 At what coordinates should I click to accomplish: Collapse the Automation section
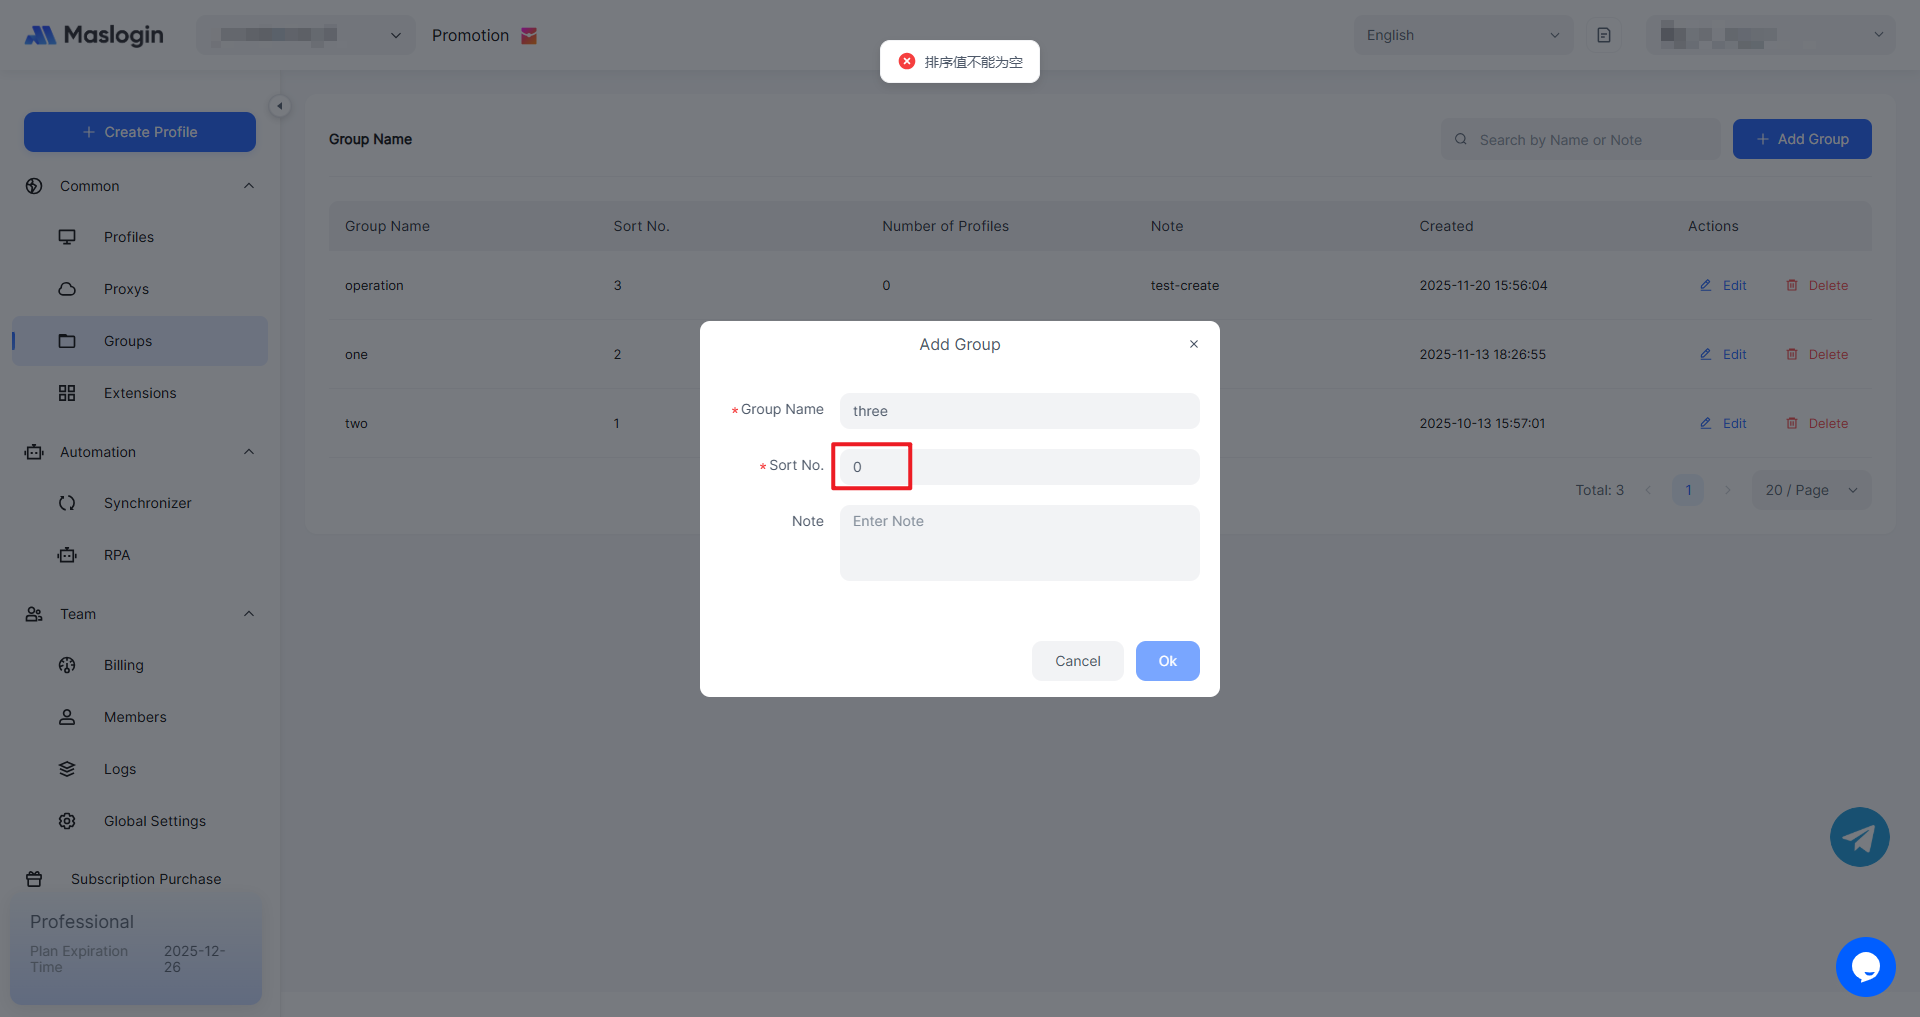coord(249,452)
